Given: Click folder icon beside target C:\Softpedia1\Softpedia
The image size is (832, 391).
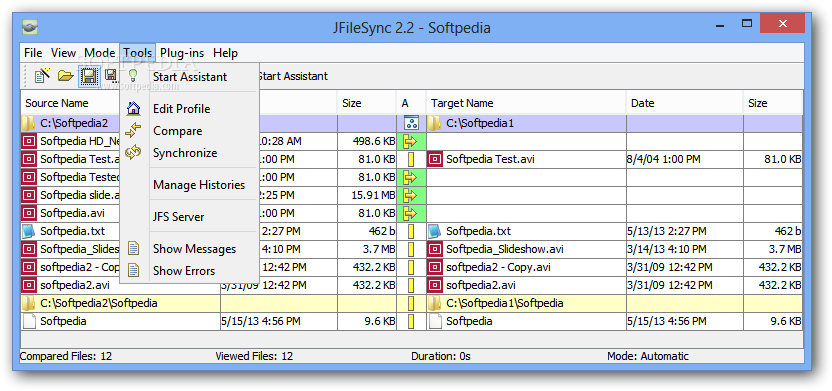Looking at the screenshot, I should click(x=435, y=303).
